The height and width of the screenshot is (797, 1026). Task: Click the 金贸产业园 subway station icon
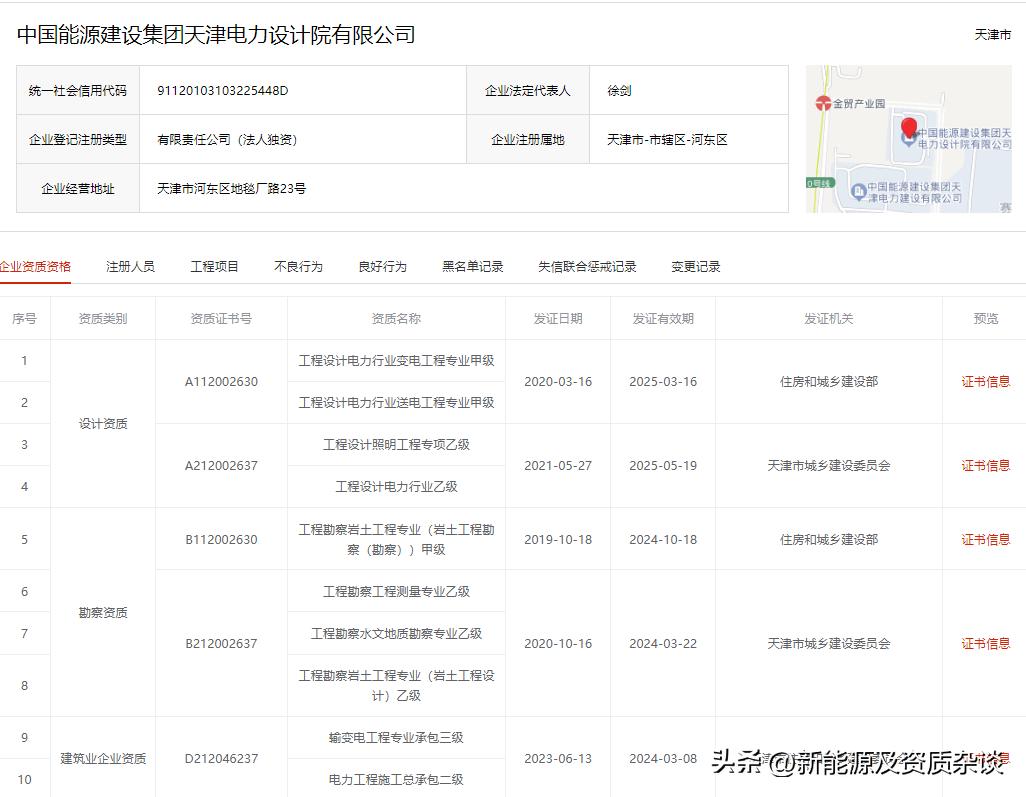(x=823, y=104)
